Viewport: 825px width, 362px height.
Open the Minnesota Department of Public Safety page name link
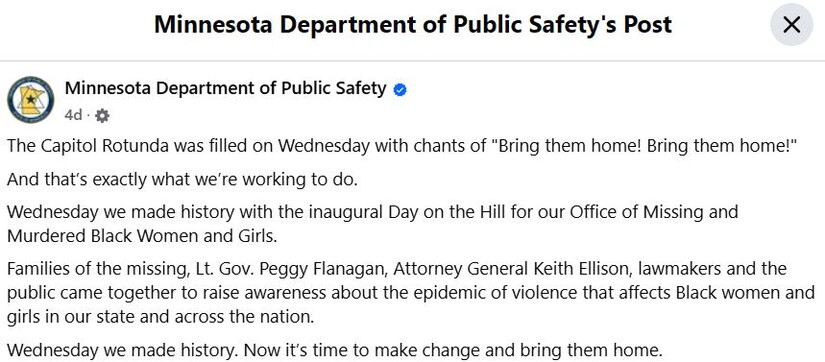pyautogui.click(x=225, y=88)
